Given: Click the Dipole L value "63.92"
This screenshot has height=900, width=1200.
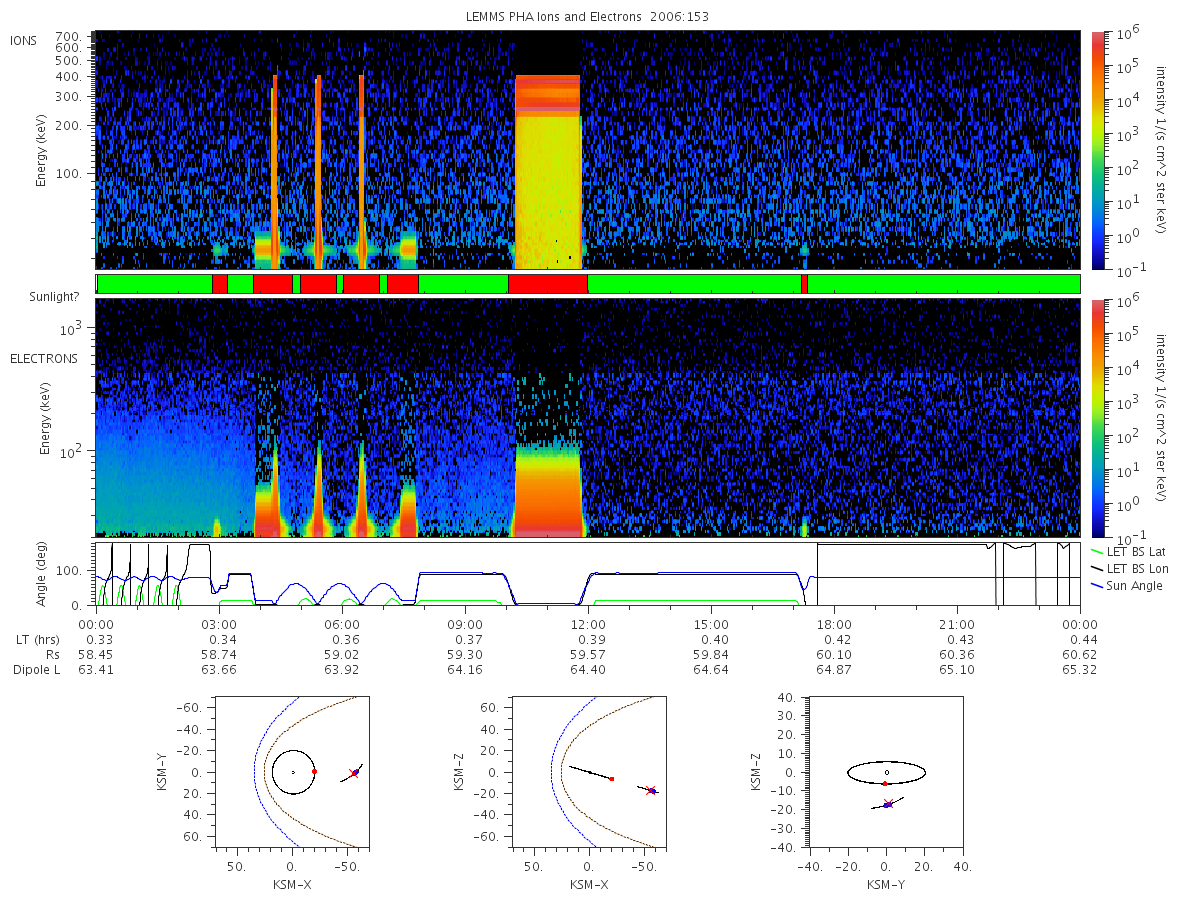Looking at the screenshot, I should pyautogui.click(x=342, y=669).
